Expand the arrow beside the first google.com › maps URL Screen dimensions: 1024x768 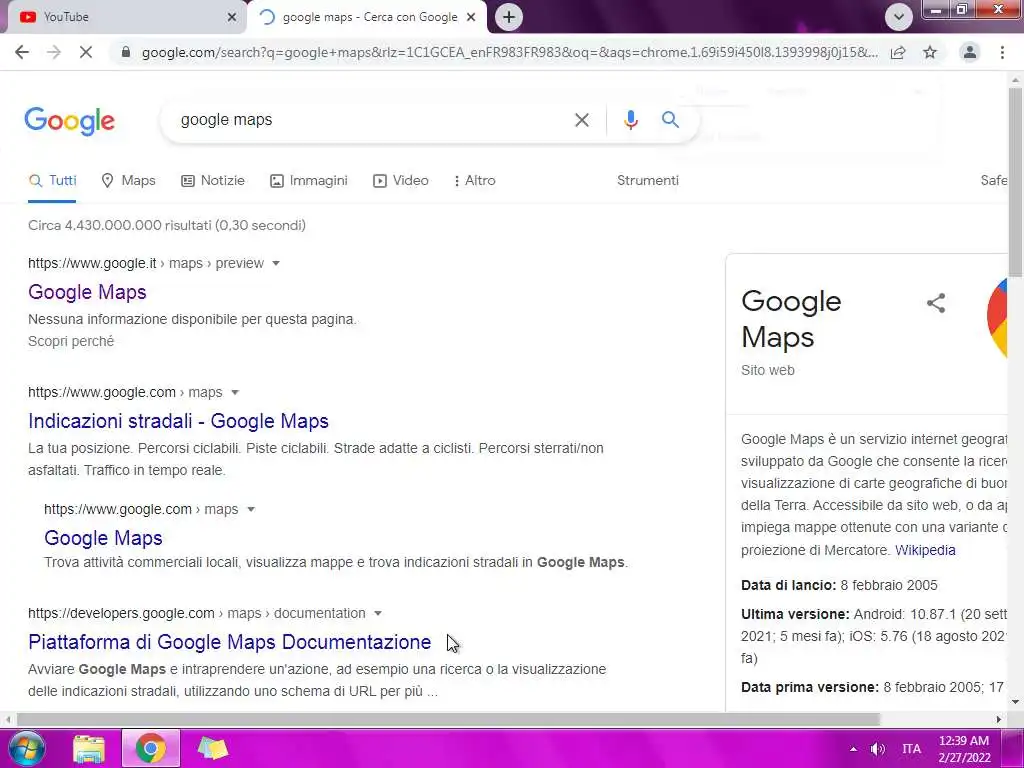[x=235, y=392]
